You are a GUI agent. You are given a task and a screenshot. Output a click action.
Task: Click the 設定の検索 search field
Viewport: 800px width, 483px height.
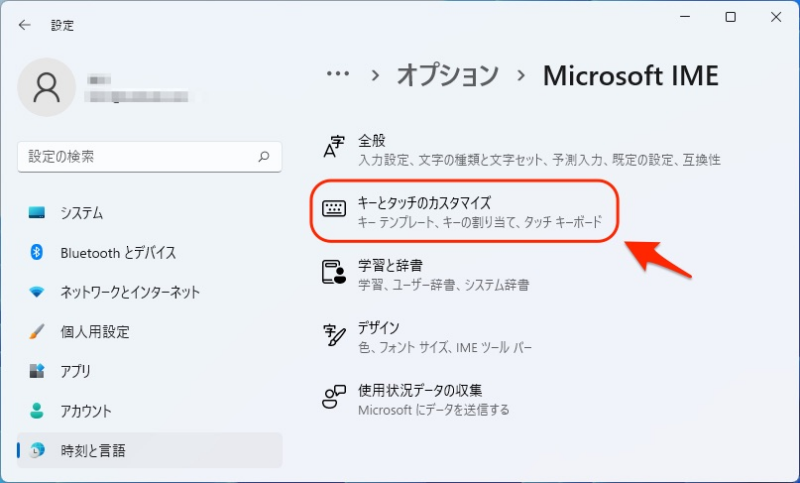(x=149, y=157)
